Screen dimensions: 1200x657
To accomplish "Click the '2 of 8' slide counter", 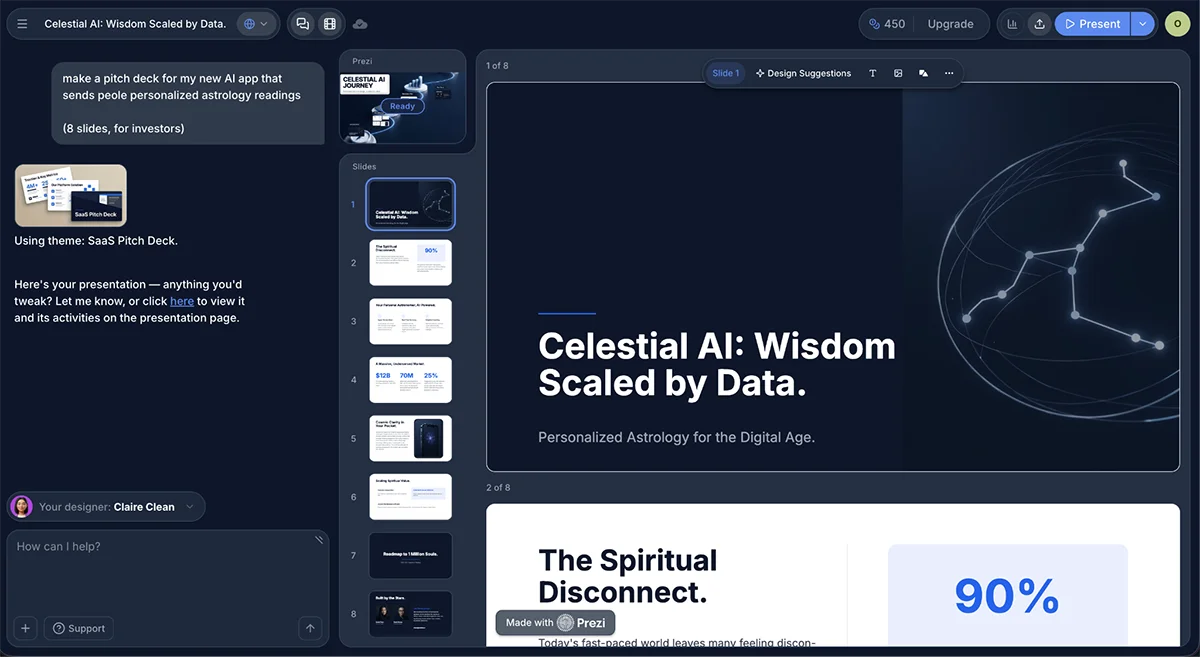I will (498, 488).
